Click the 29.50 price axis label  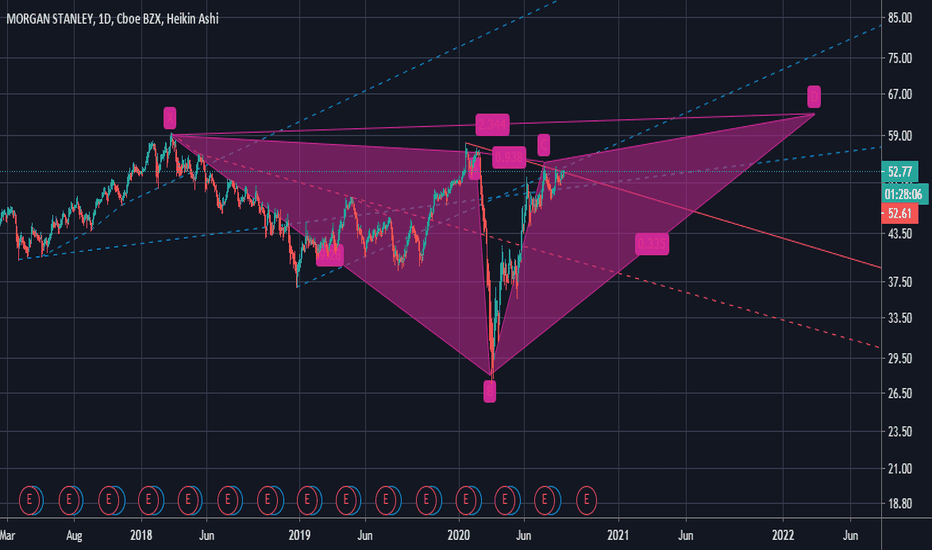tap(899, 358)
